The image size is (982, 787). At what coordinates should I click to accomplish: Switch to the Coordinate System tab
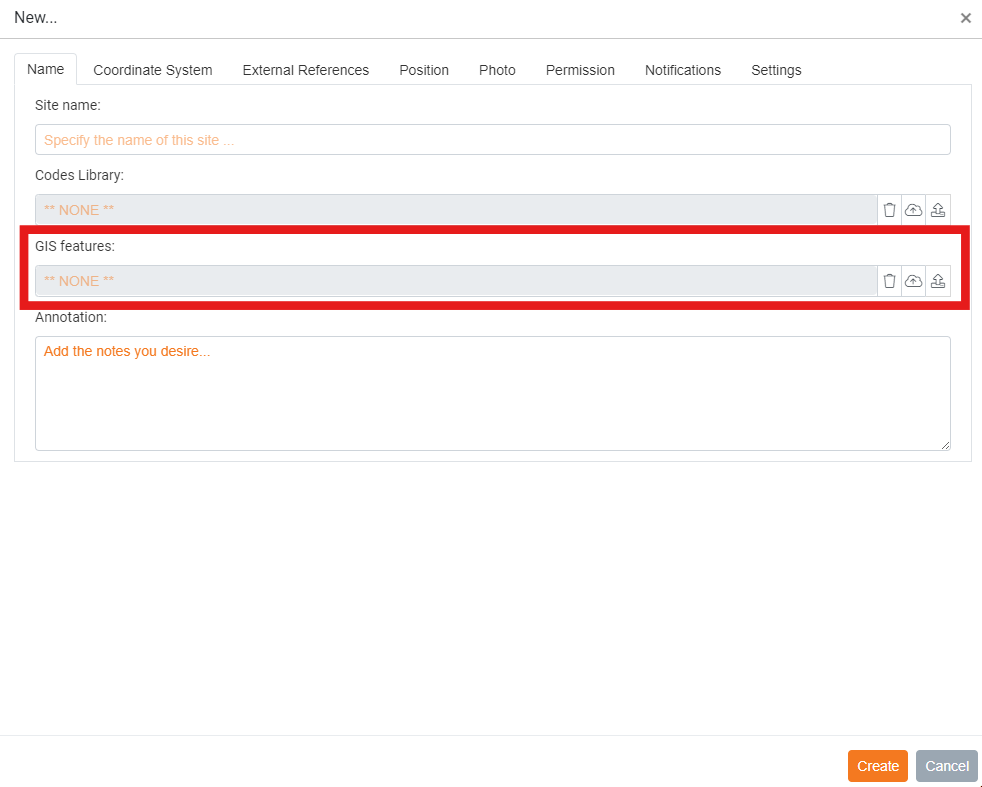[x=153, y=70]
